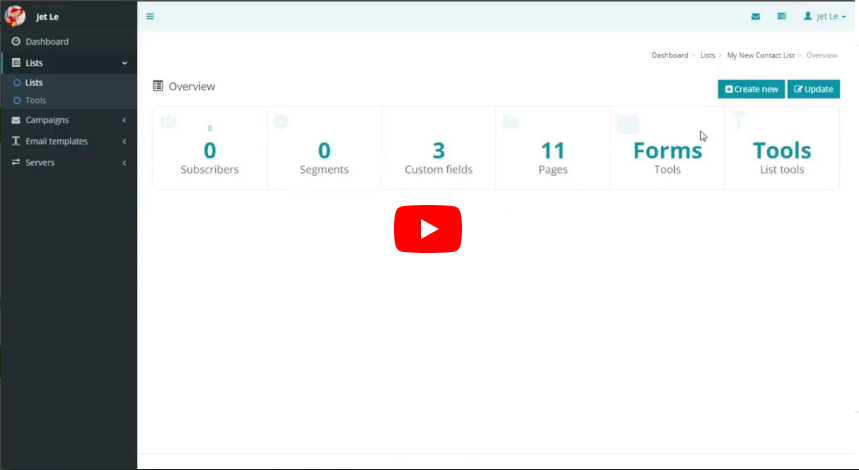Click the Overview heading list icon

point(158,86)
